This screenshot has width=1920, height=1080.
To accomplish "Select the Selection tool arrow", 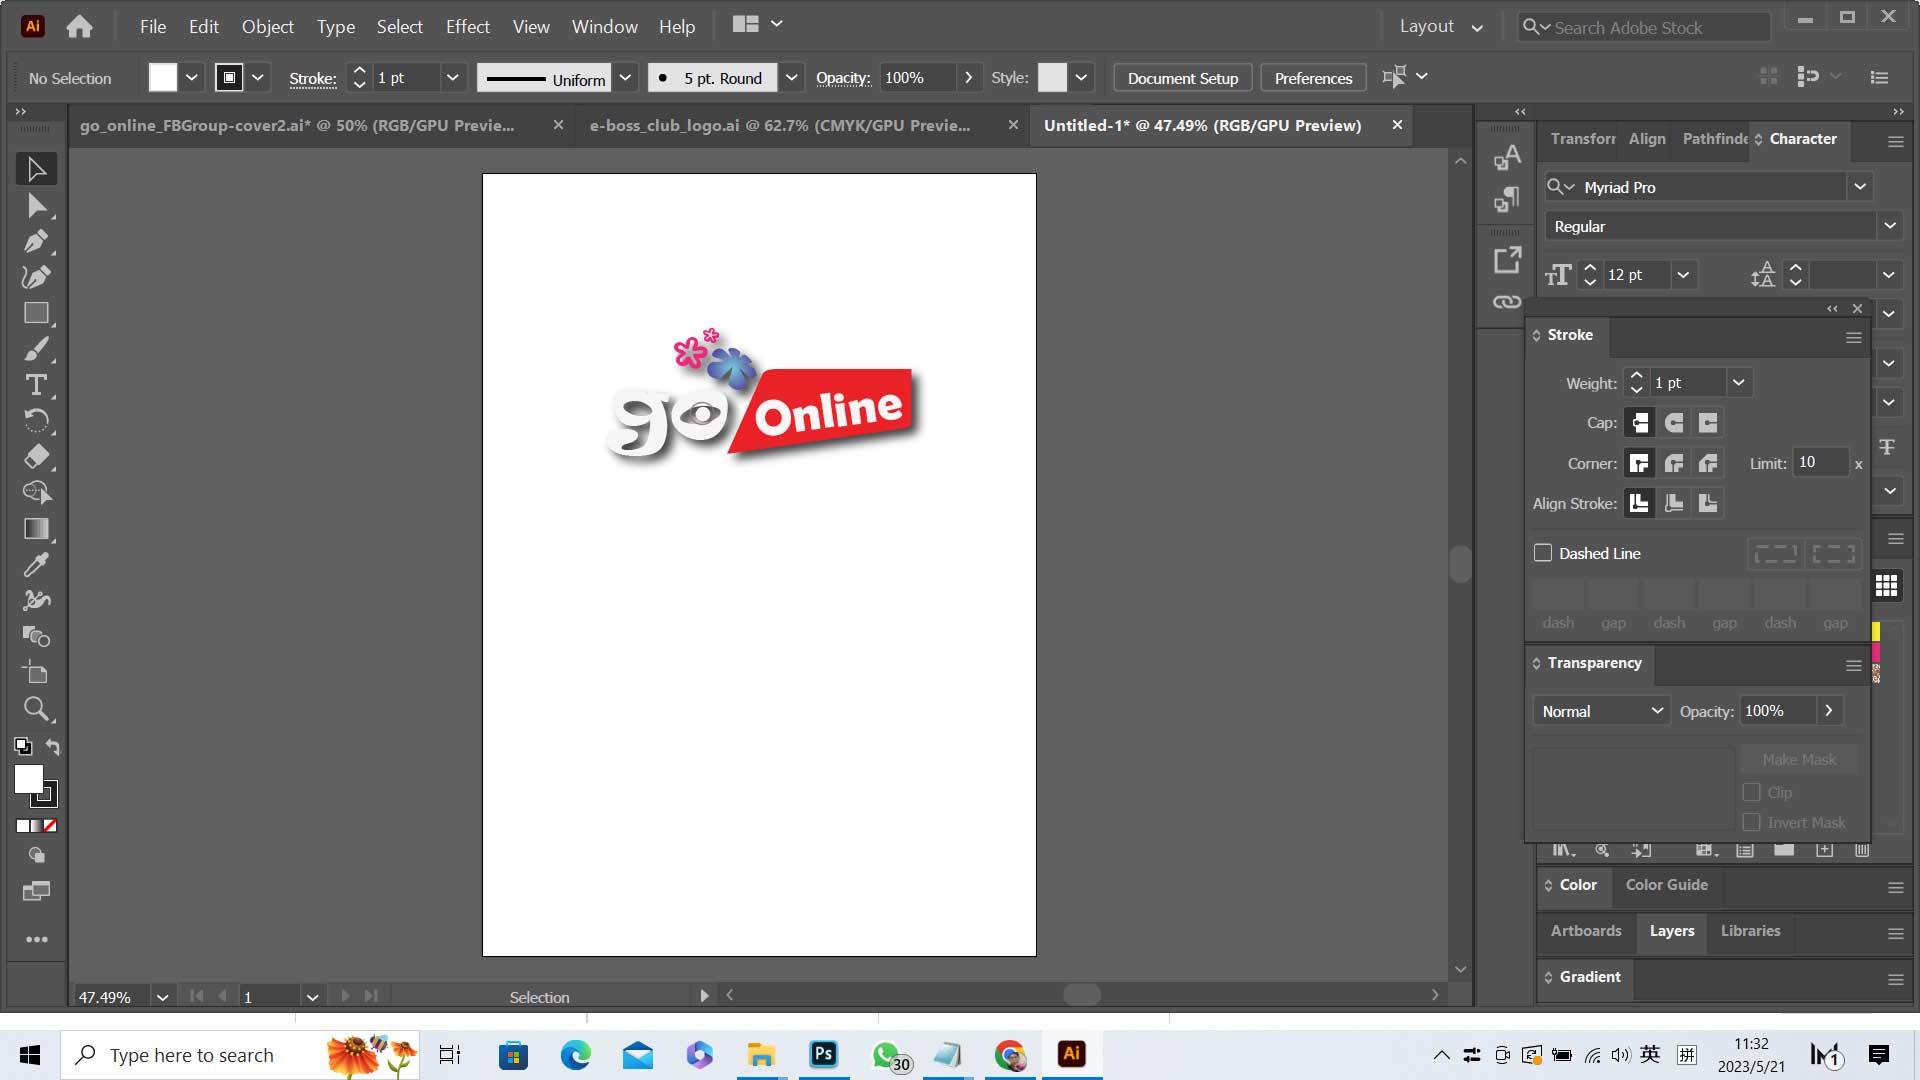I will coord(36,169).
